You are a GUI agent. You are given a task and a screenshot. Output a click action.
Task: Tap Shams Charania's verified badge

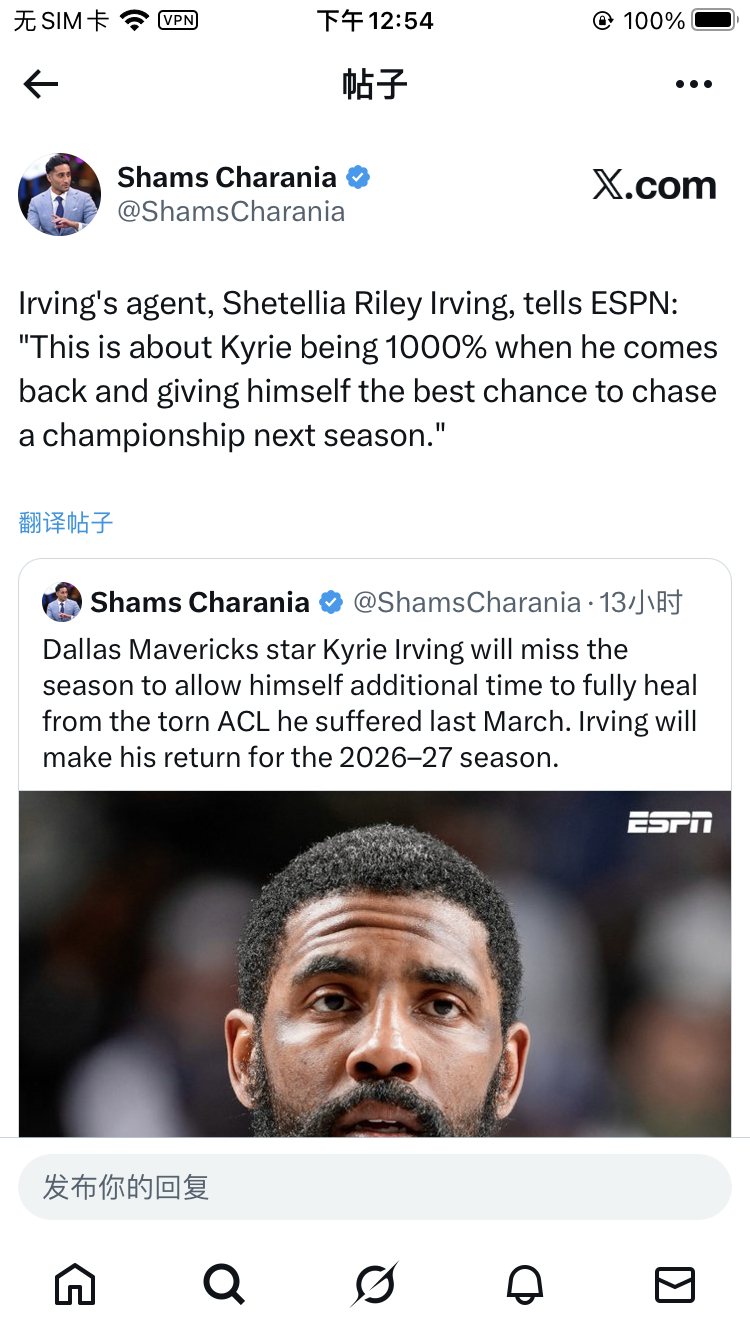pos(356,177)
